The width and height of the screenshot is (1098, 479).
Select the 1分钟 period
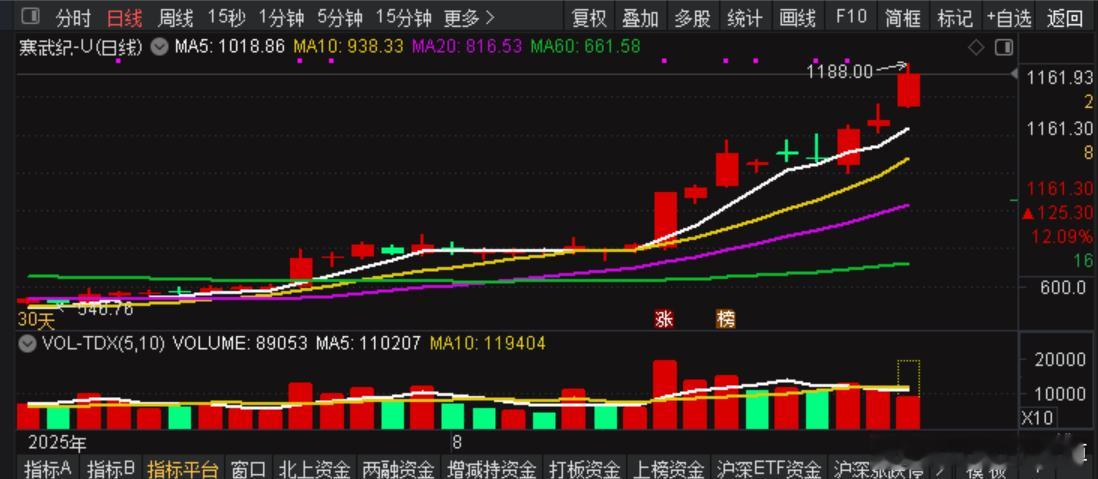tap(281, 18)
